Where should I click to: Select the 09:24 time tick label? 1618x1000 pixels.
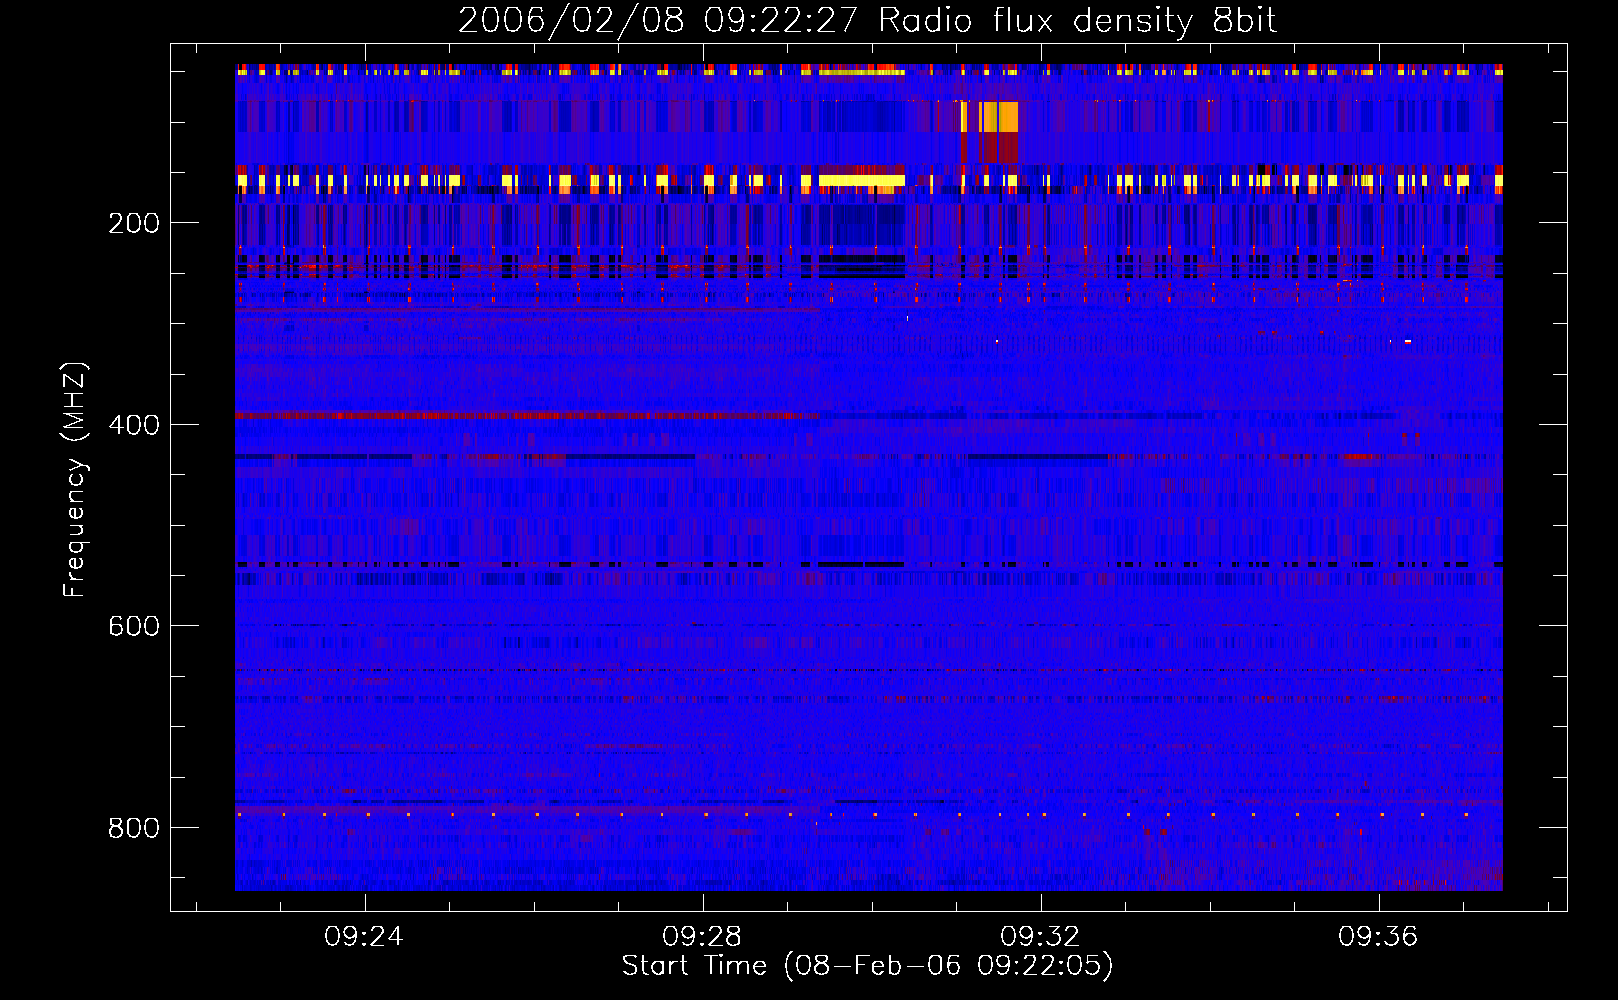pyautogui.click(x=364, y=936)
